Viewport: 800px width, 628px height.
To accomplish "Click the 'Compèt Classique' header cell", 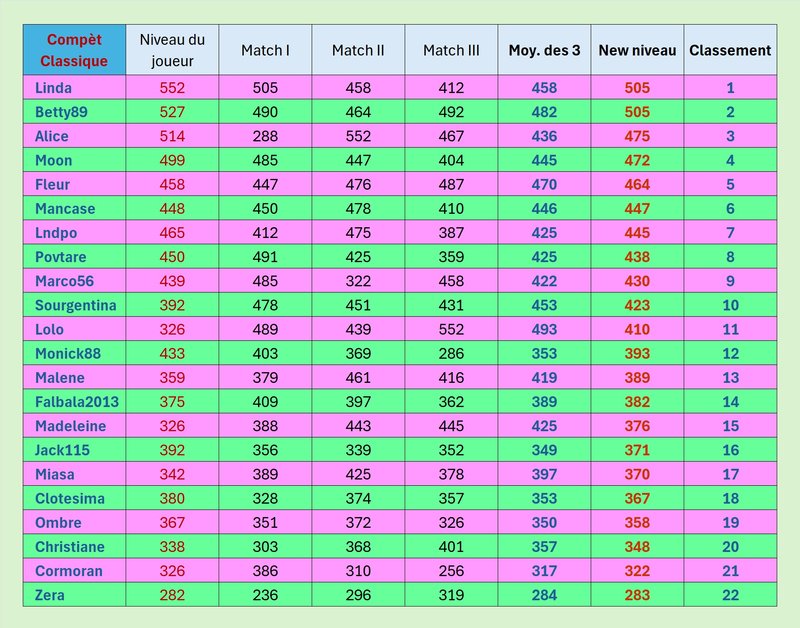I will 74,50.
